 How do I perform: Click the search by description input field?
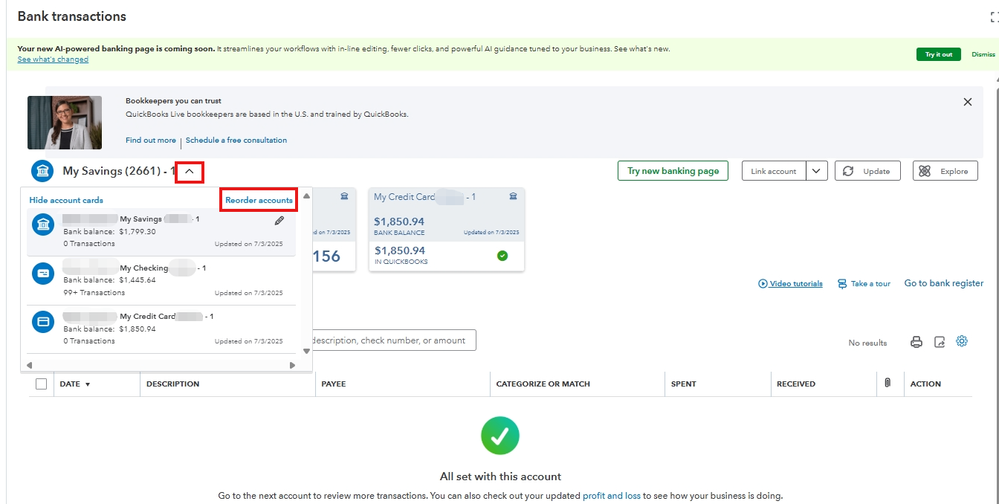pyautogui.click(x=394, y=340)
